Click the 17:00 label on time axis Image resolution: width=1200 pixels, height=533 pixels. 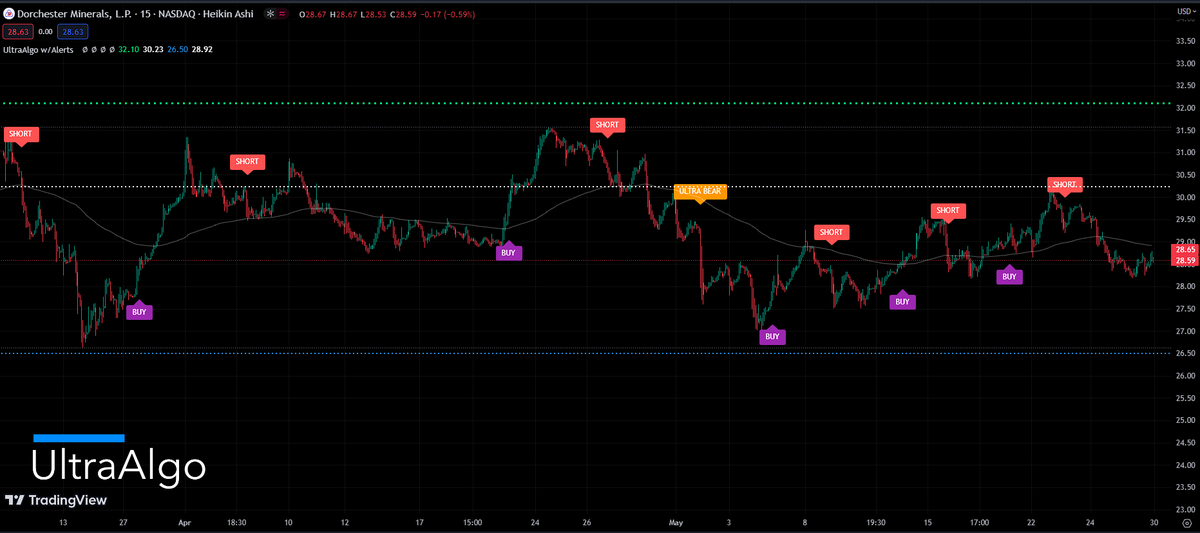tap(979, 522)
